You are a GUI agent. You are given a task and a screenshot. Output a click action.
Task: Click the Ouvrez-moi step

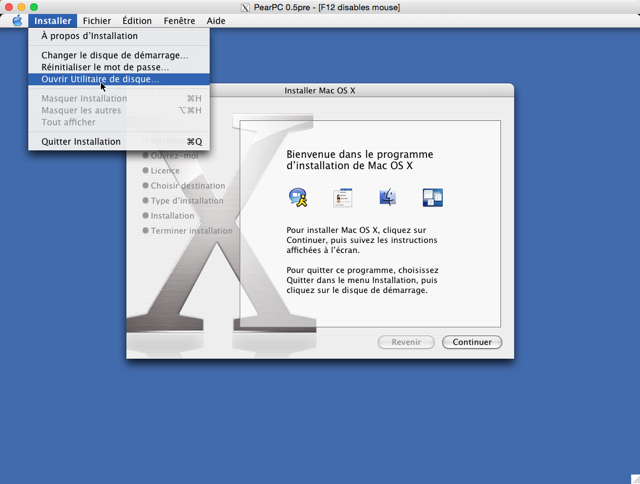(170, 155)
